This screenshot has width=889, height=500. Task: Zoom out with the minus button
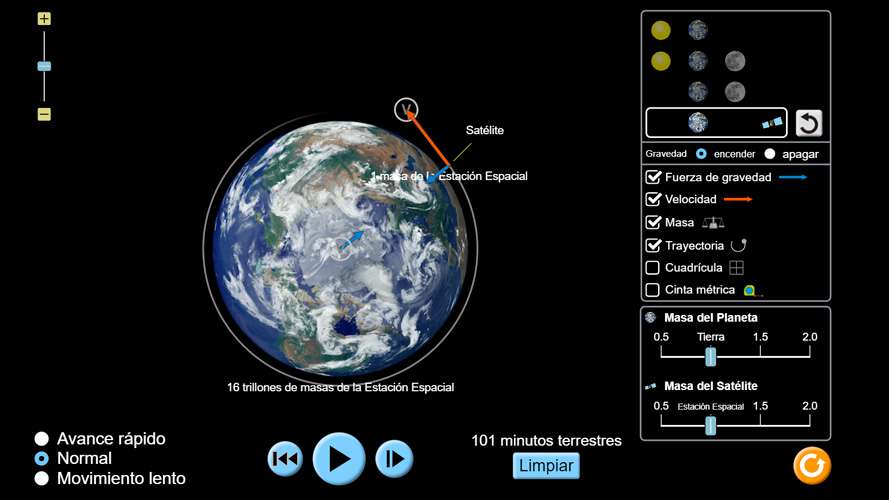coord(44,114)
